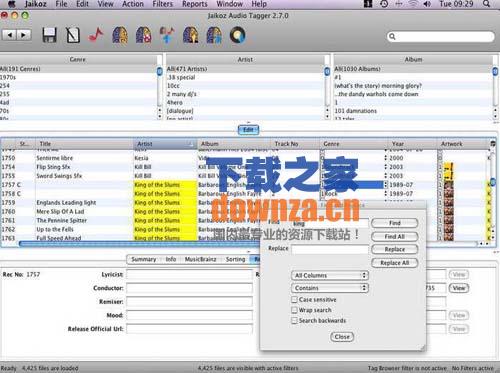Click the Conductor input field
This screenshot has height=373, width=500.
189,288
